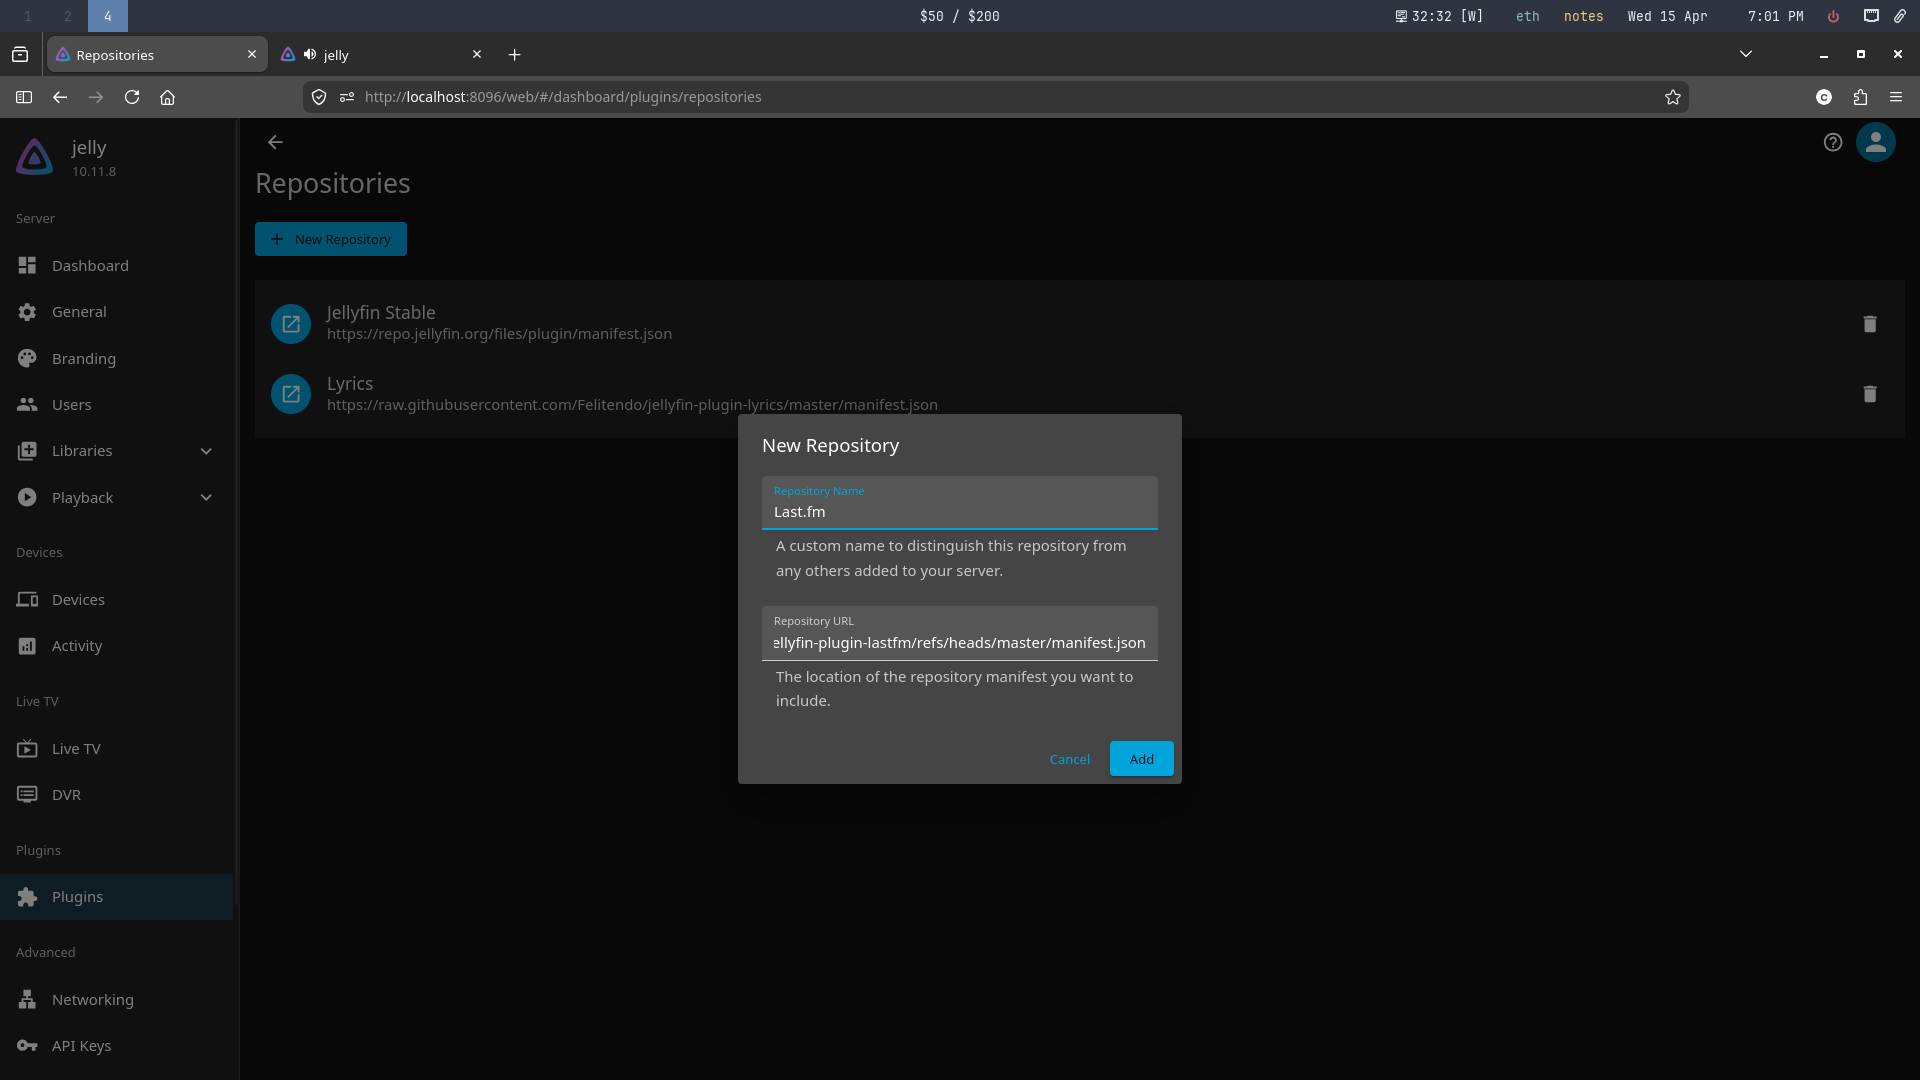Mute the jelly tab audio
The height and width of the screenshot is (1080, 1920).
(x=310, y=54)
